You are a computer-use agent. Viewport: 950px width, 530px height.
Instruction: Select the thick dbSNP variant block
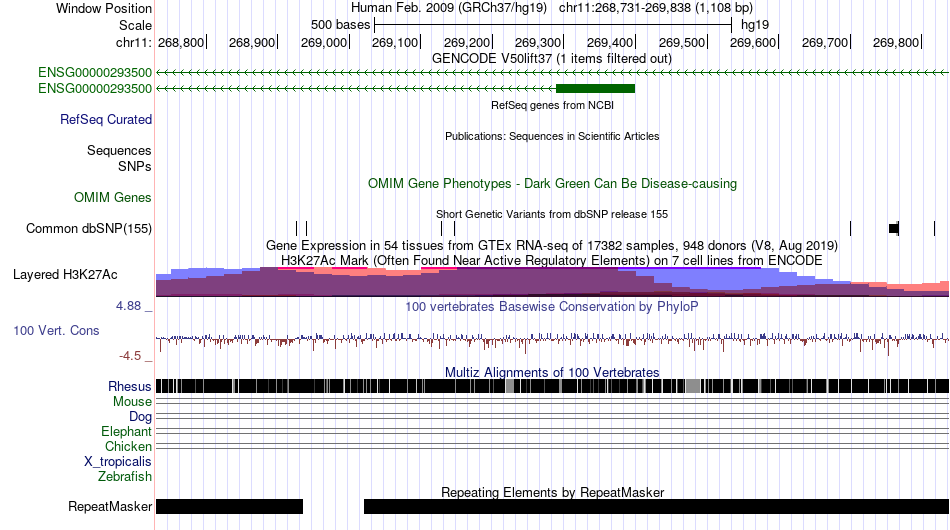pyautogui.click(x=894, y=228)
